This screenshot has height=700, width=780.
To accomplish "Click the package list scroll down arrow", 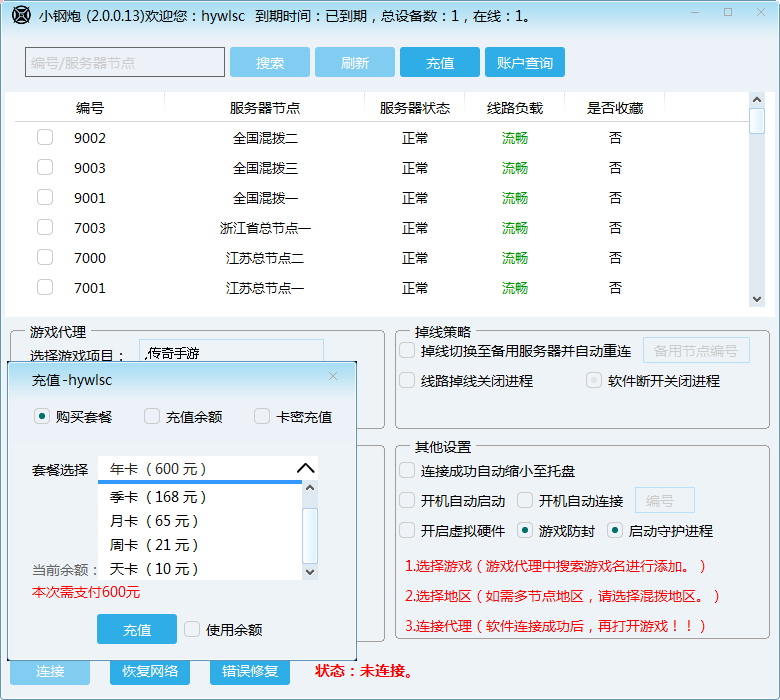I will 310,572.
